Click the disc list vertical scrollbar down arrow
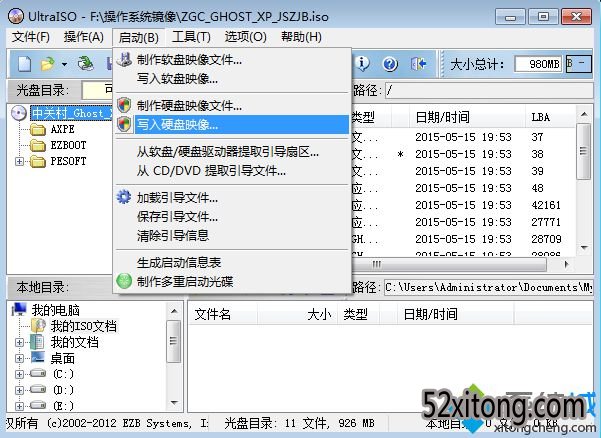Image resolution: width=601 pixels, height=438 pixels. [x=584, y=248]
